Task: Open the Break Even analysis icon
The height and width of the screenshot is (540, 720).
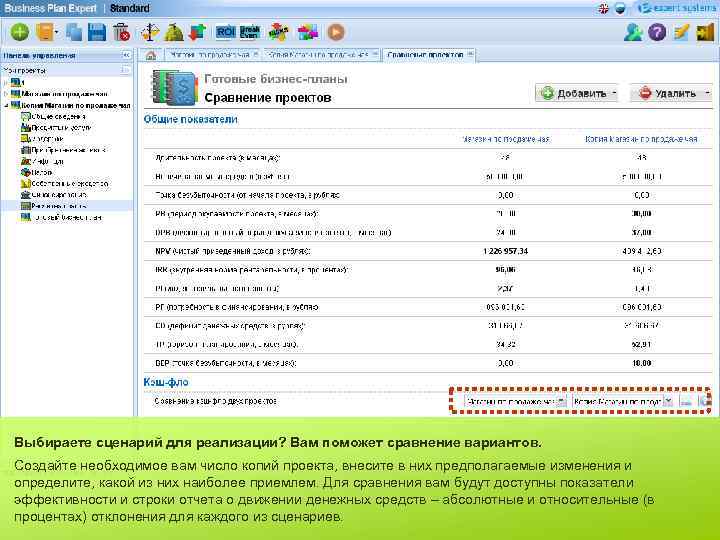Action: [249, 32]
